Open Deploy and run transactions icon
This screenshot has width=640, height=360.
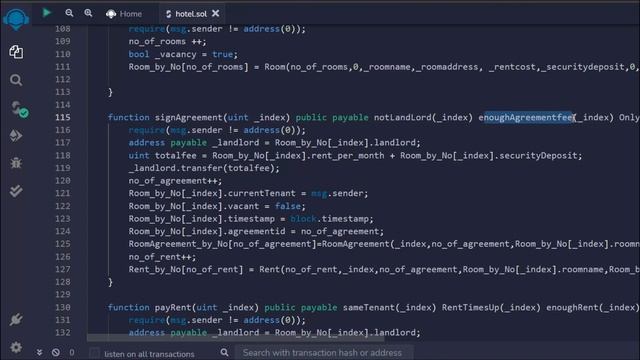pos(16,136)
